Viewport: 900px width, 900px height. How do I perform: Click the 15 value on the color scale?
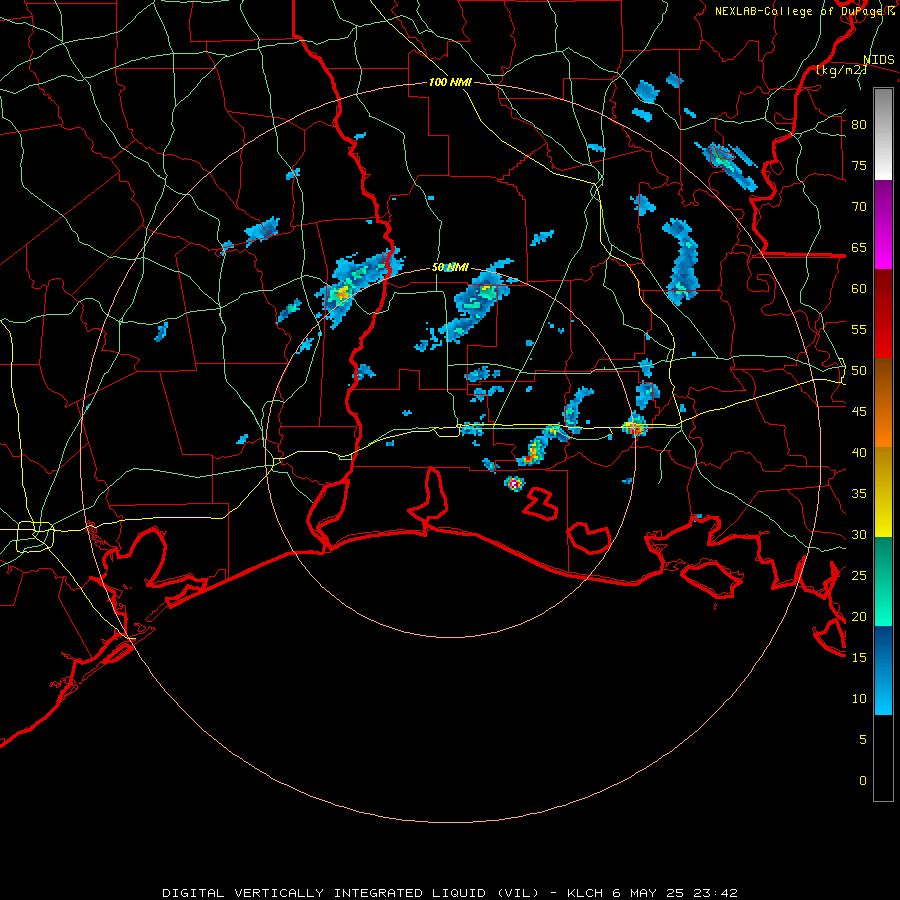[x=859, y=658]
